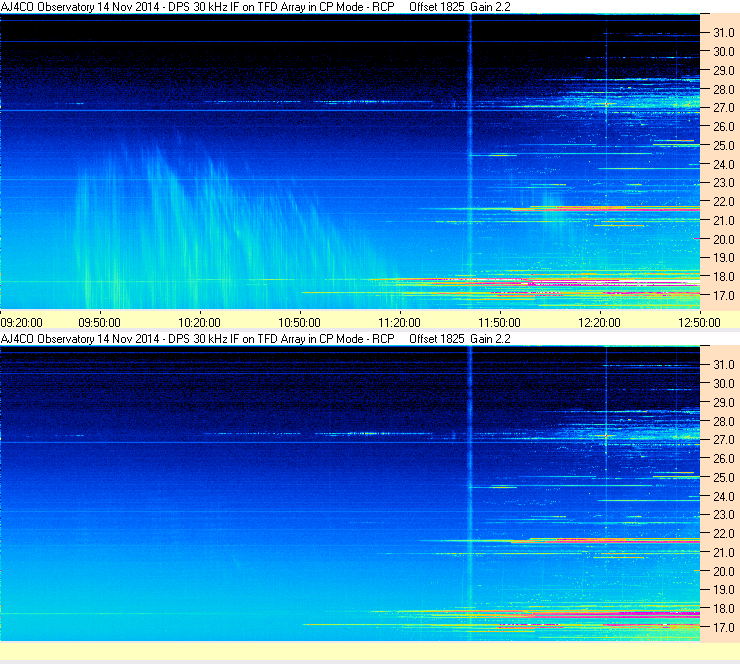Click the 12:20:00 time label
Screen dimensions: 740x664
[599, 323]
